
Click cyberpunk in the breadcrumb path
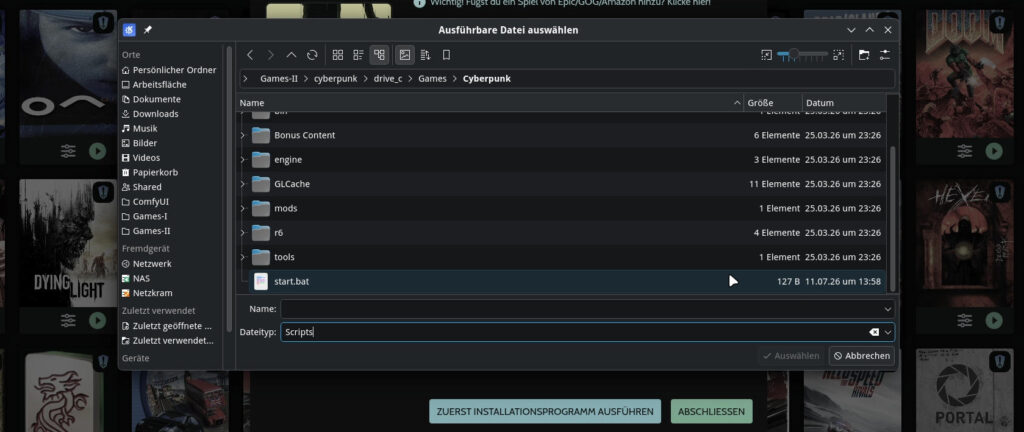(x=336, y=79)
